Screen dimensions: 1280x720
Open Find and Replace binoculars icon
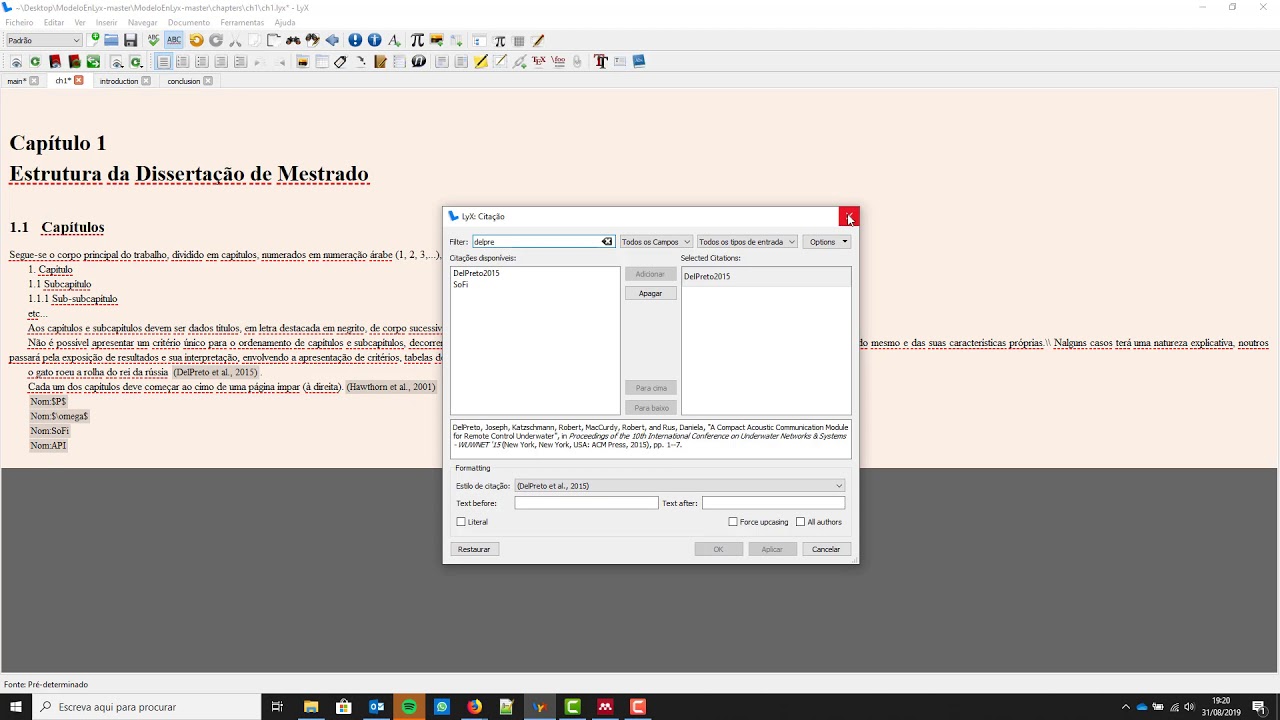(293, 40)
